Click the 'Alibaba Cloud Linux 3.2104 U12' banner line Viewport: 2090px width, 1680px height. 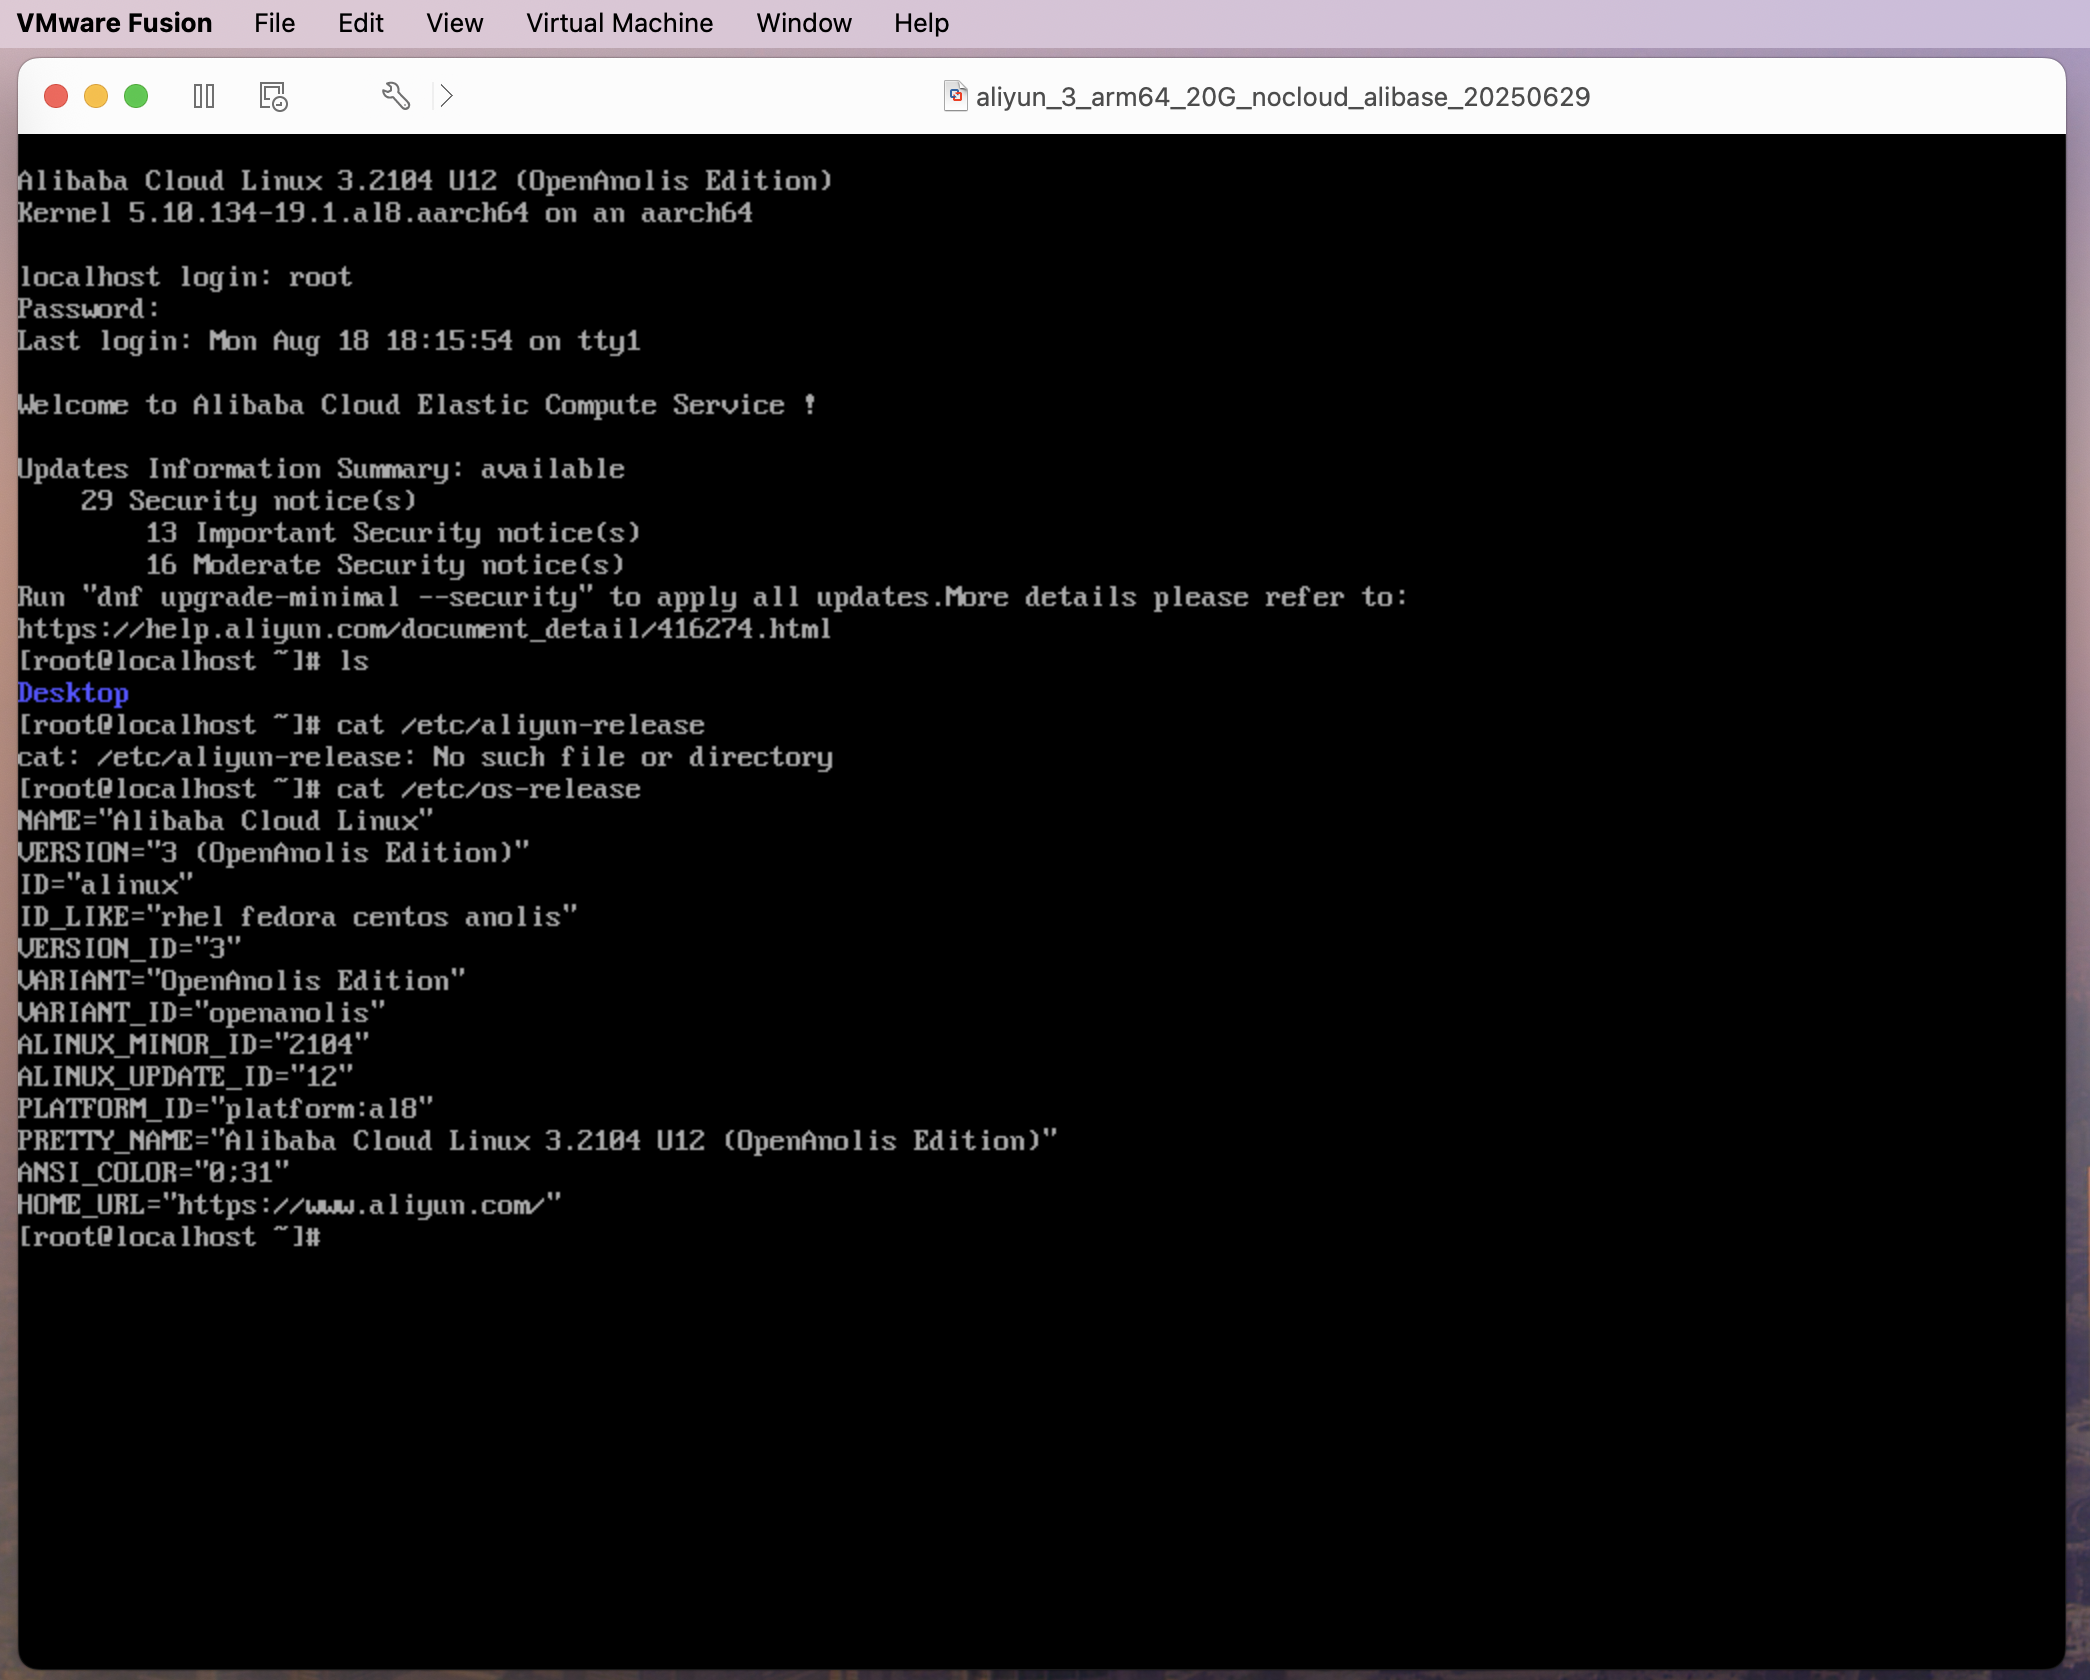[x=425, y=181]
